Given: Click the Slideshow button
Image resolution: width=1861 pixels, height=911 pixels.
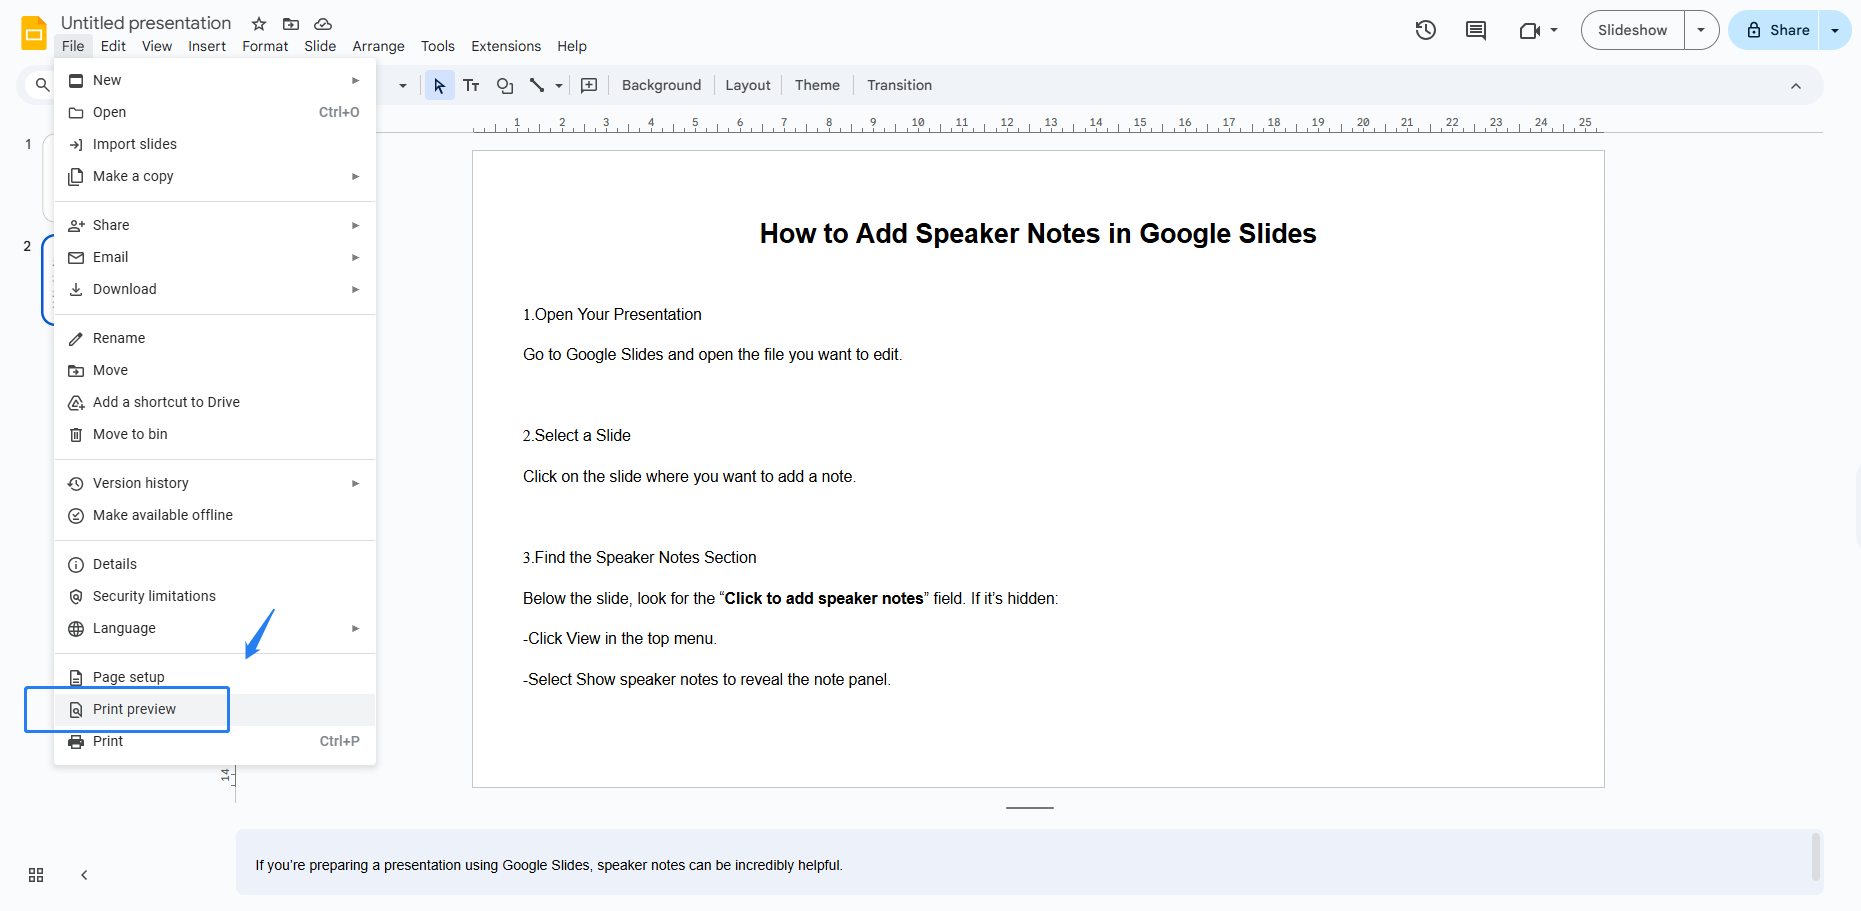Looking at the screenshot, I should 1631,30.
